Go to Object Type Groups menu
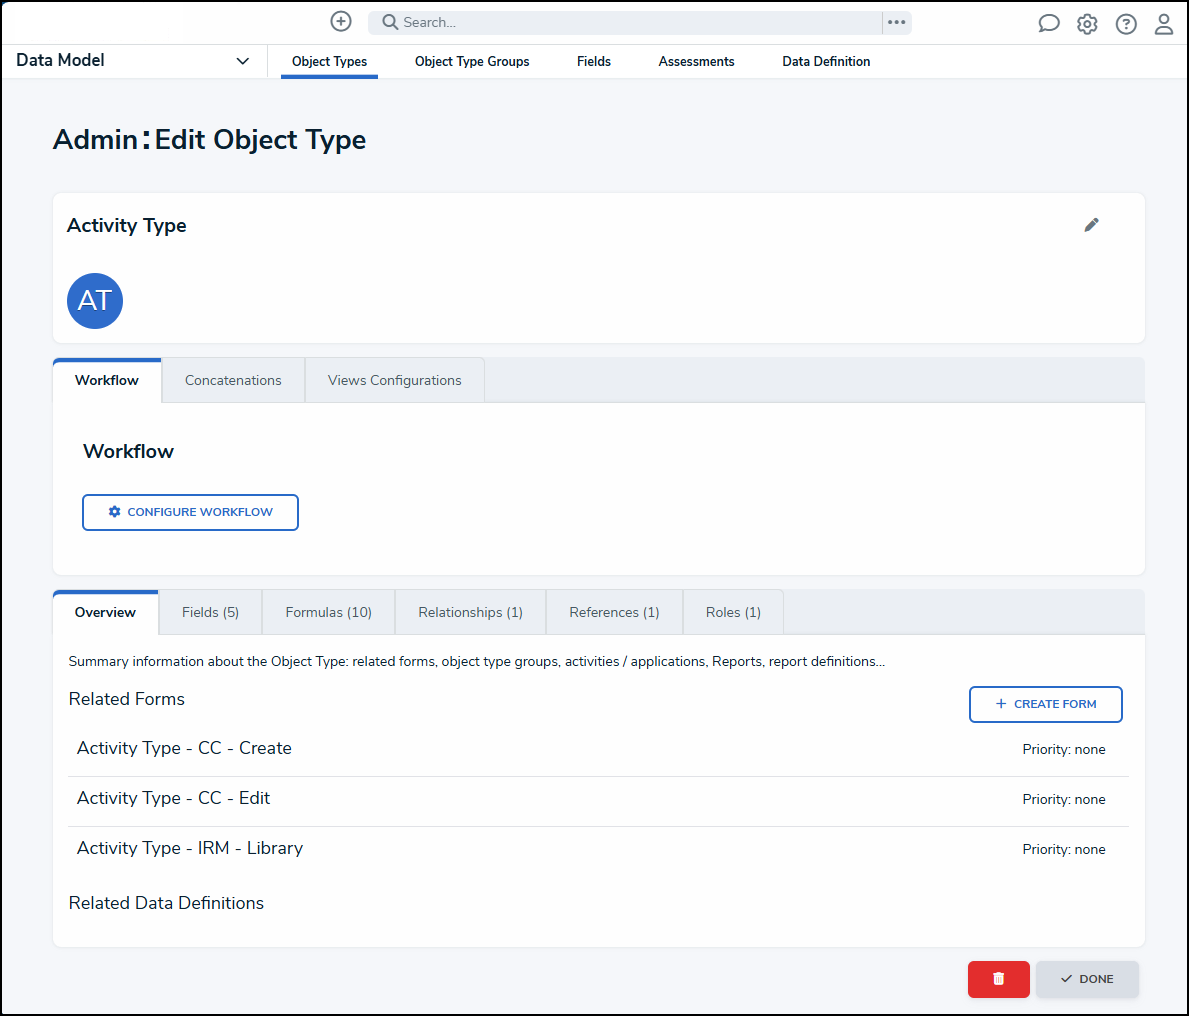 [472, 62]
